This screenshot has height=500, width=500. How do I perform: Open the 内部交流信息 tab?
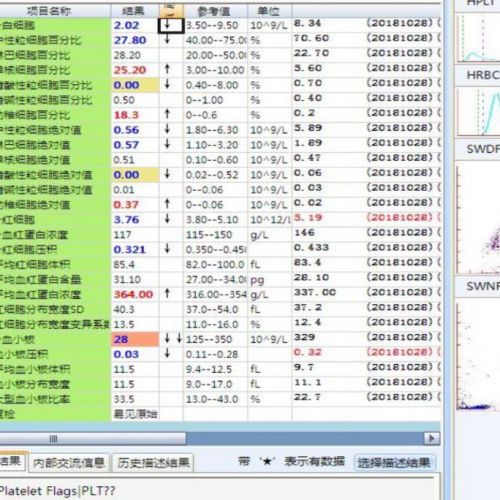[69, 462]
